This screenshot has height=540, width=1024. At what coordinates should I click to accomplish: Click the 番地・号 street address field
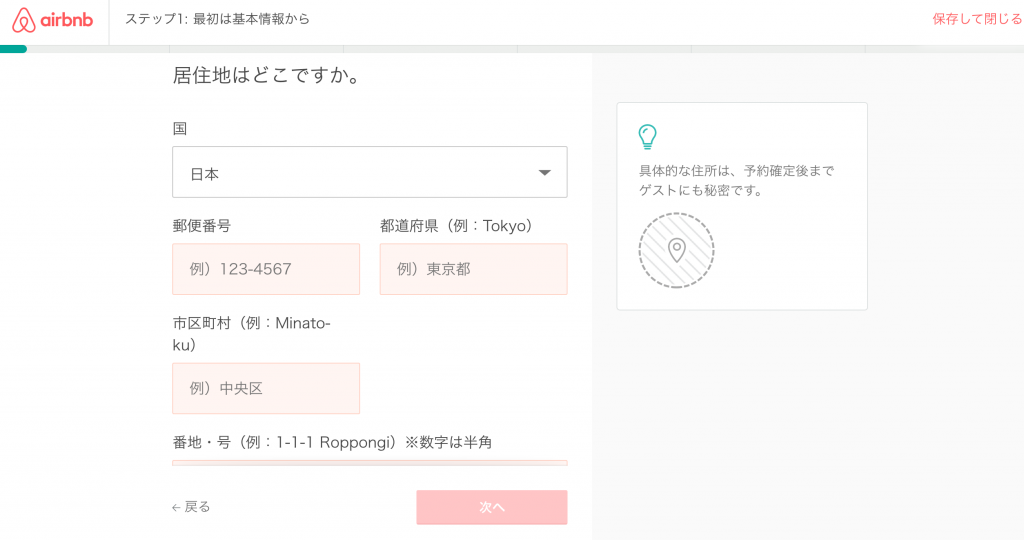[369, 463]
